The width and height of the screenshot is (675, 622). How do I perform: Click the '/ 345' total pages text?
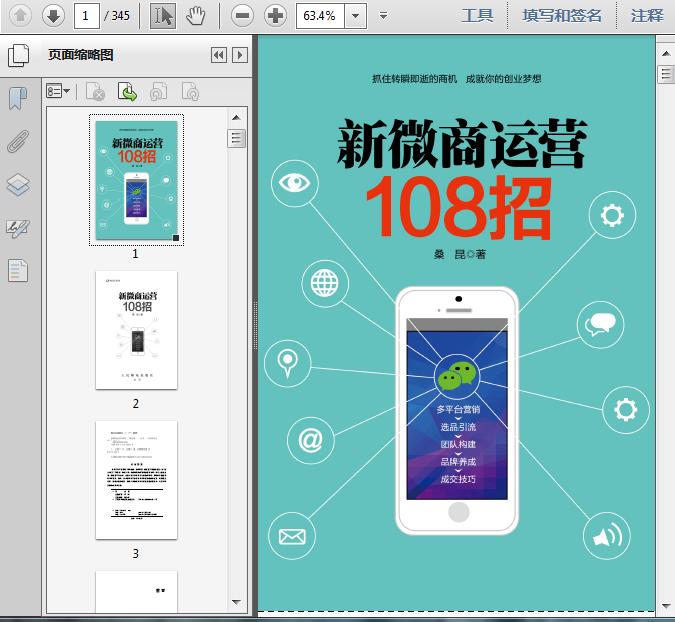point(117,16)
